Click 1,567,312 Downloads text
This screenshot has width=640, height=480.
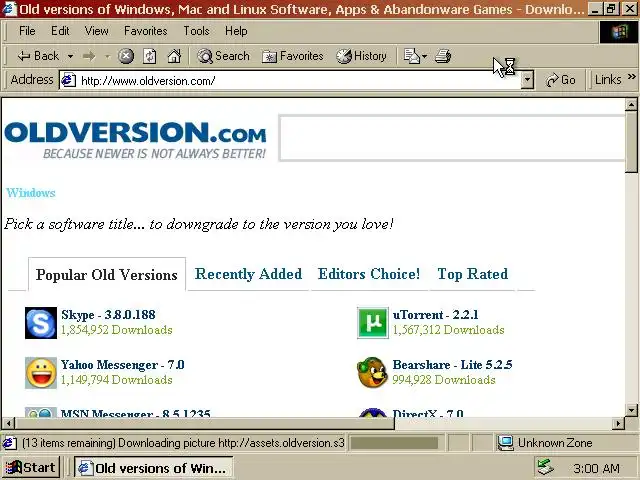pyautogui.click(x=448, y=330)
